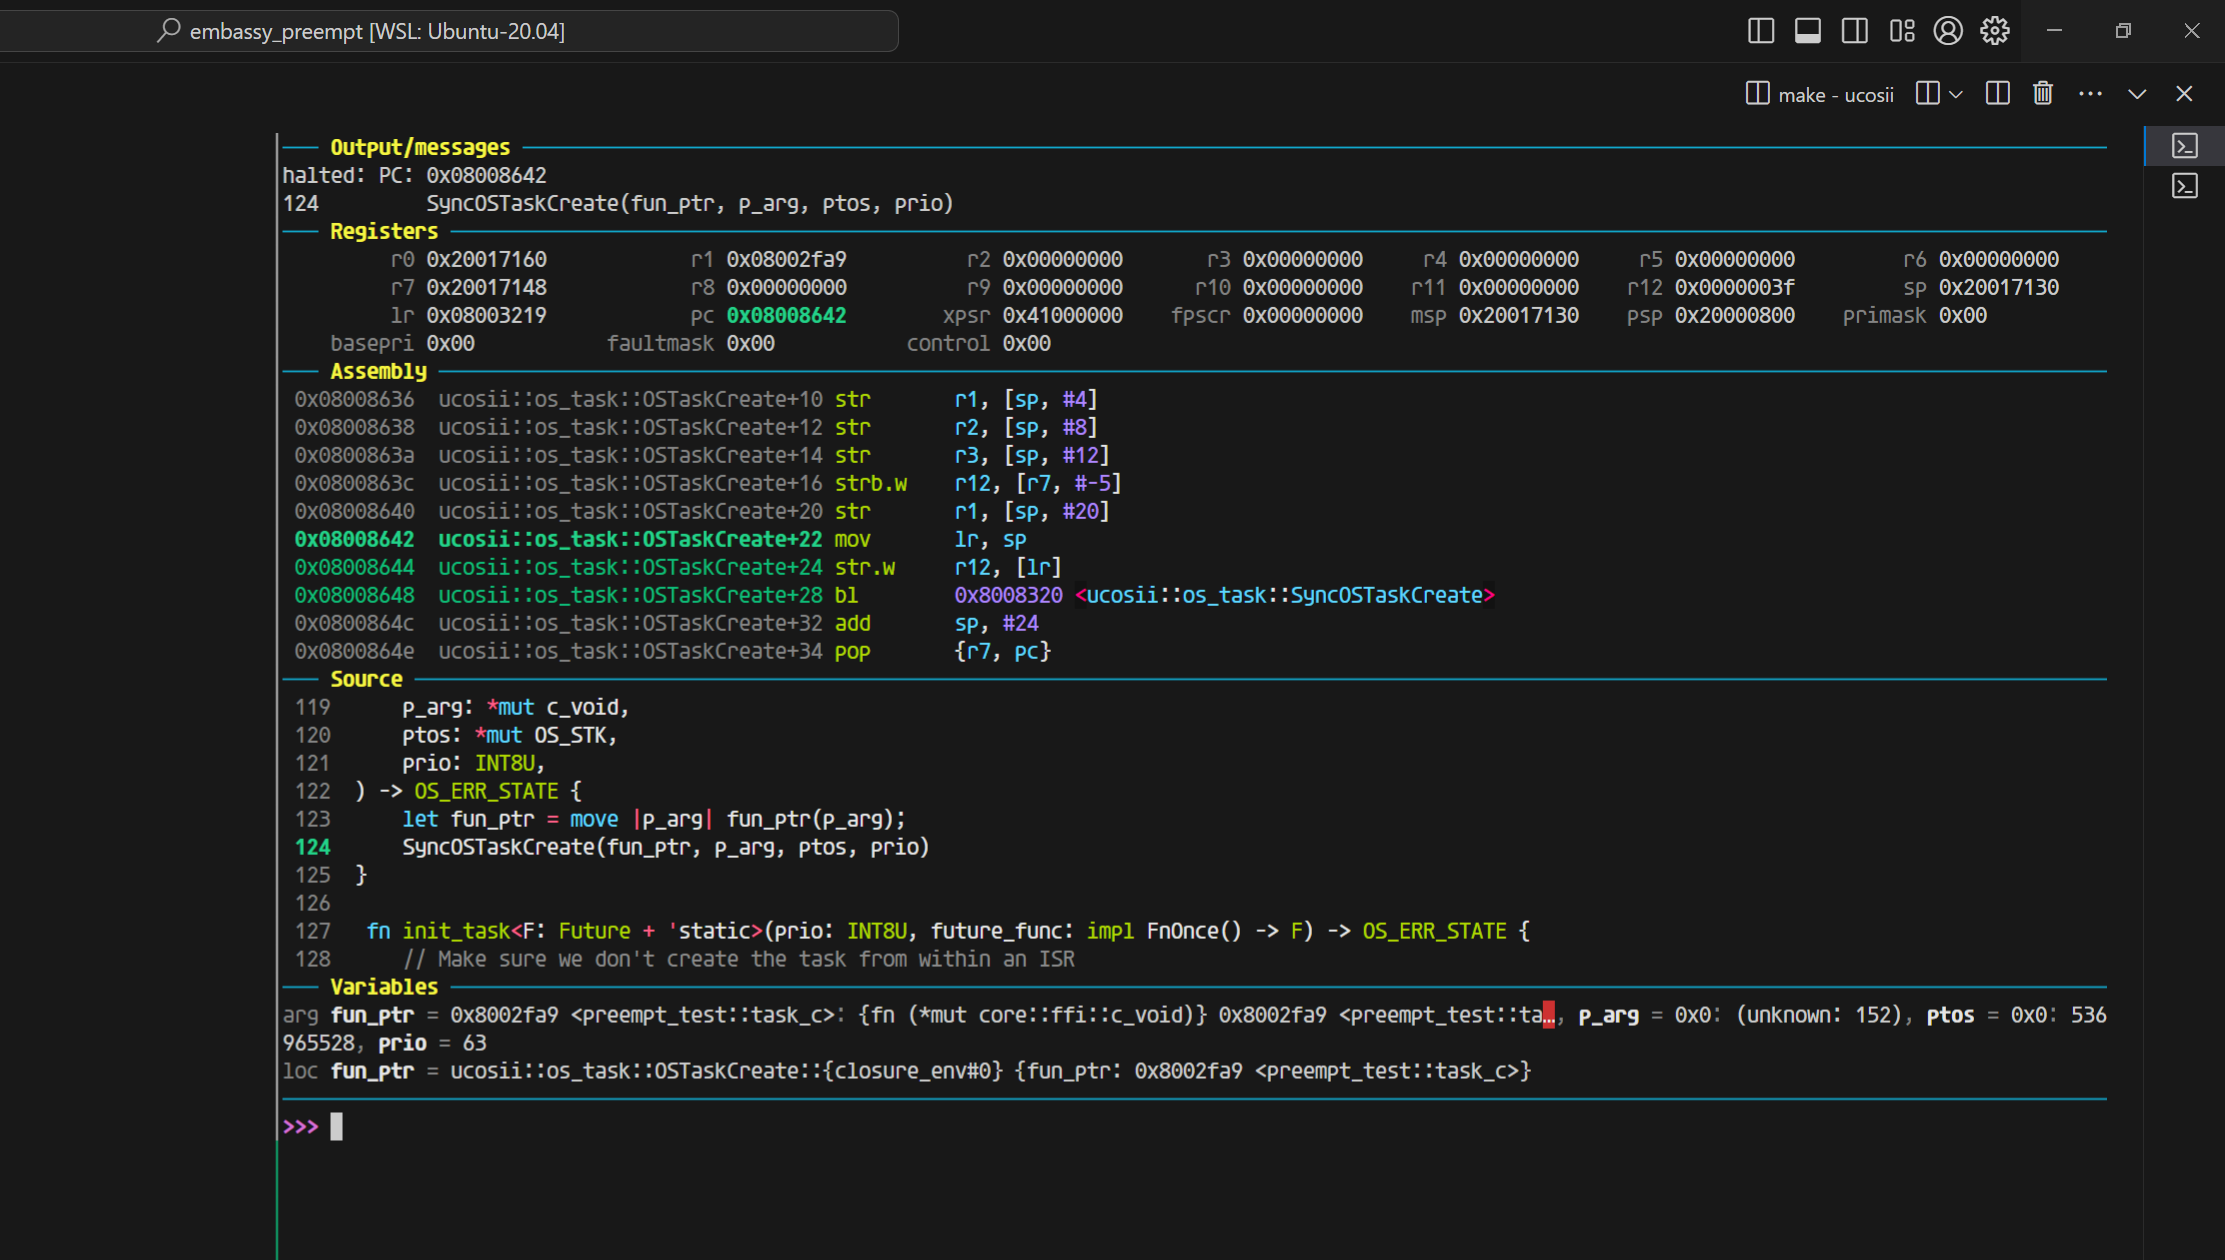Viewport: 2225px width, 1260px height.
Task: Click the SyncOSTaskCreate address 0x8008320
Action: (1008, 595)
